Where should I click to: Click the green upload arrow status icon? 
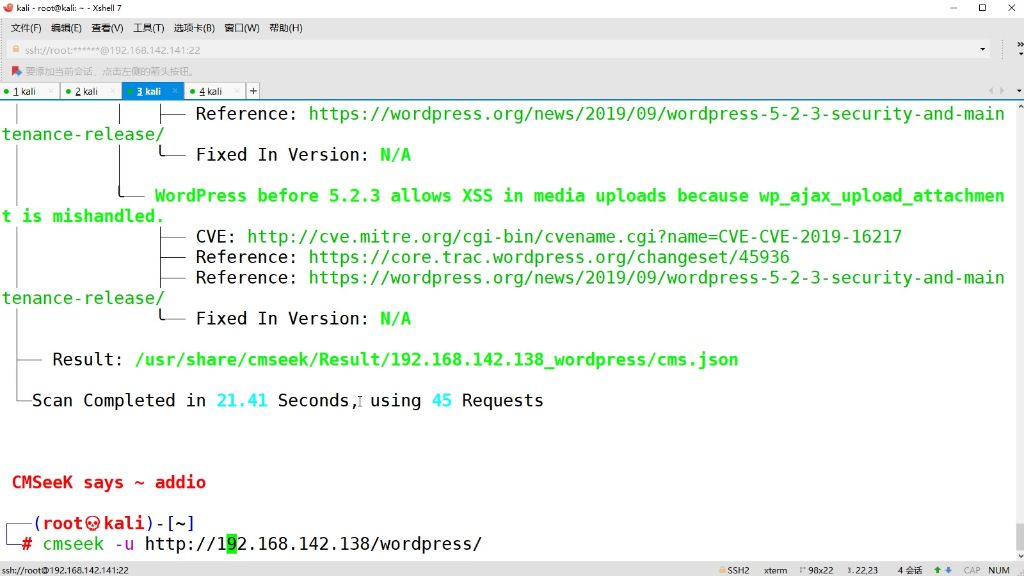pyautogui.click(x=938, y=570)
